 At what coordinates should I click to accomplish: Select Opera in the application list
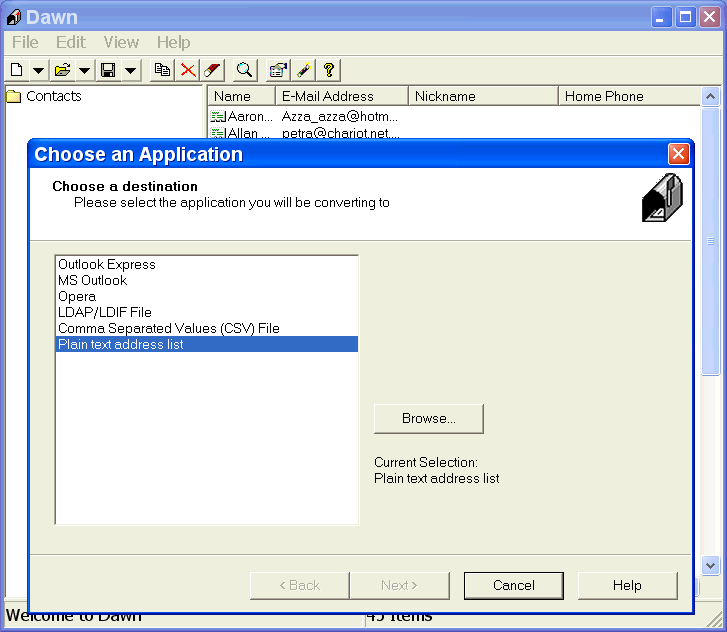(x=206, y=296)
